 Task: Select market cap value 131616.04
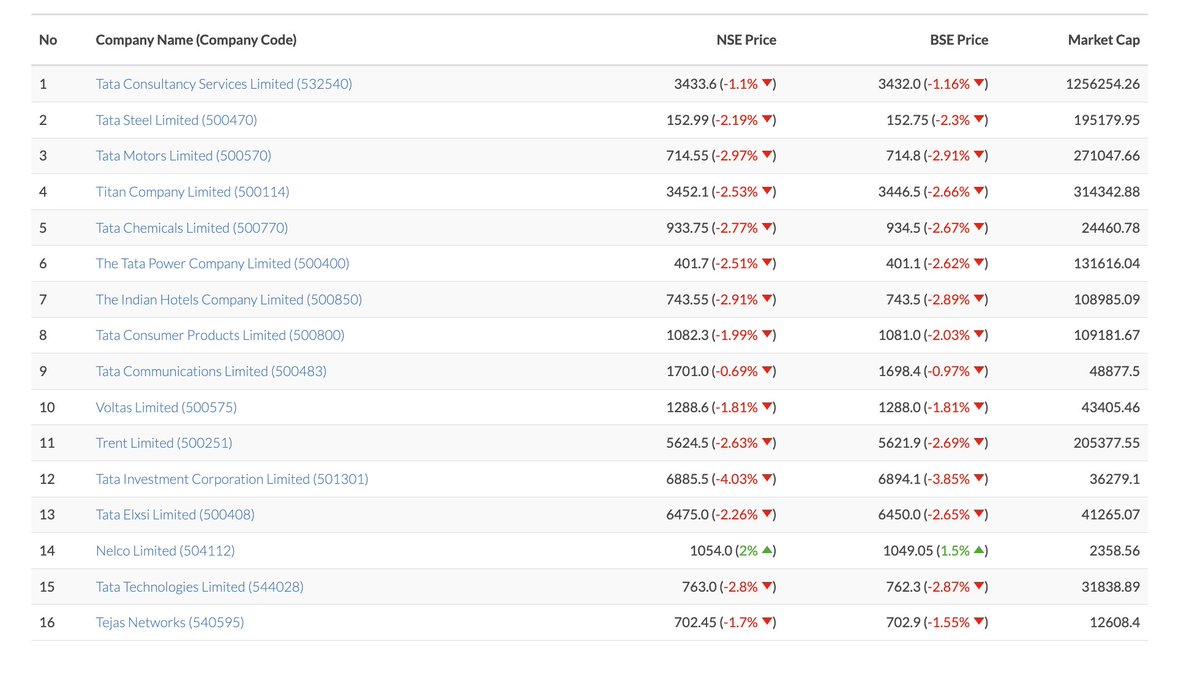pos(1107,264)
